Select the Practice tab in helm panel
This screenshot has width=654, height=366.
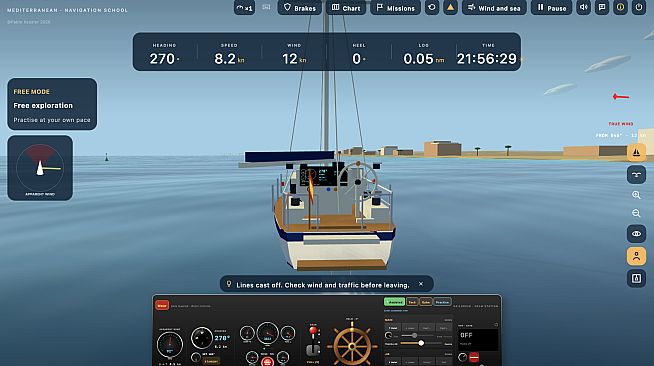click(x=442, y=302)
